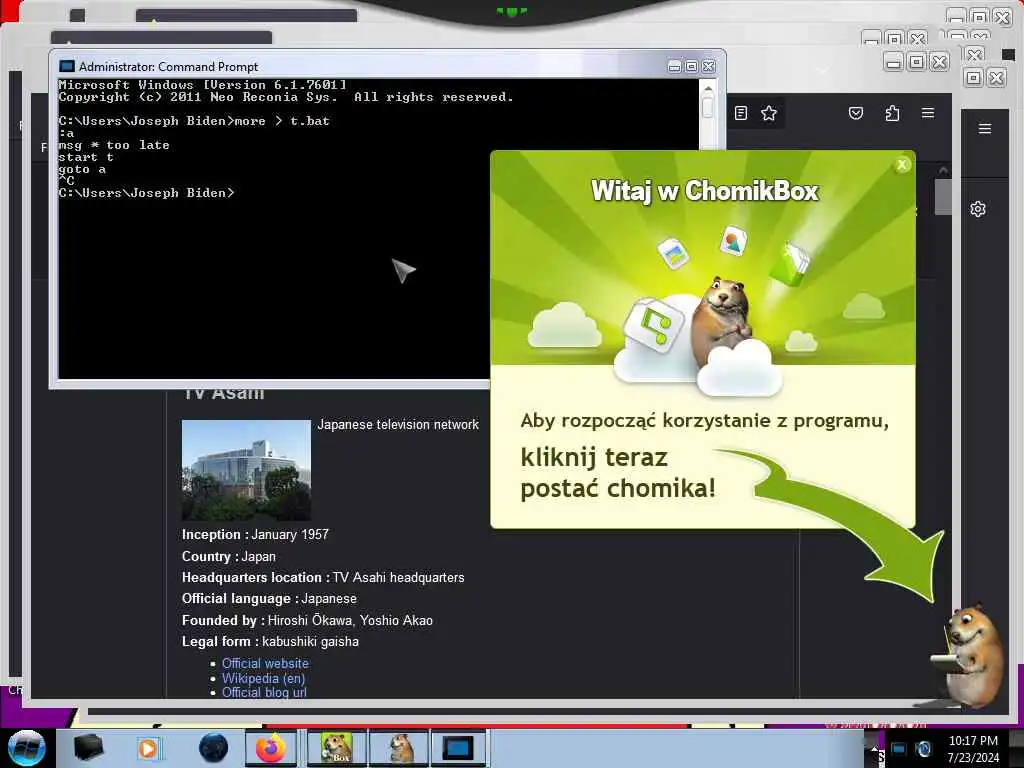Open the ChomikBox taskbar icon labeled Box
The image size is (1024, 768).
(x=336, y=748)
